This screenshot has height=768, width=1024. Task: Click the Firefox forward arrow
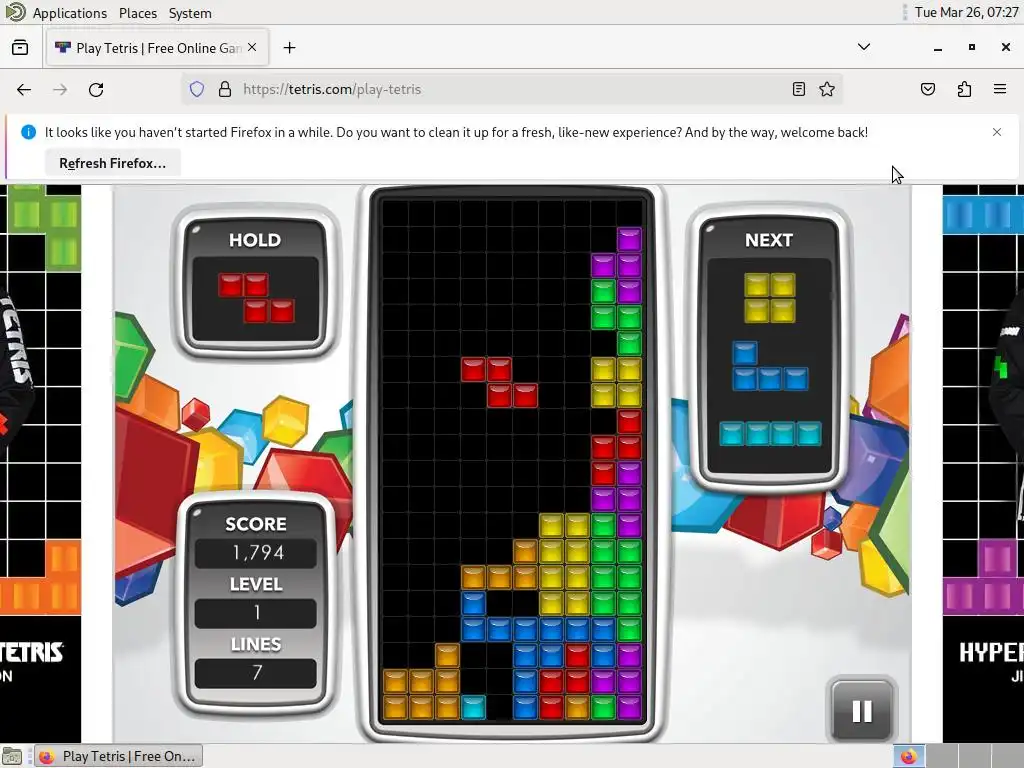60,89
